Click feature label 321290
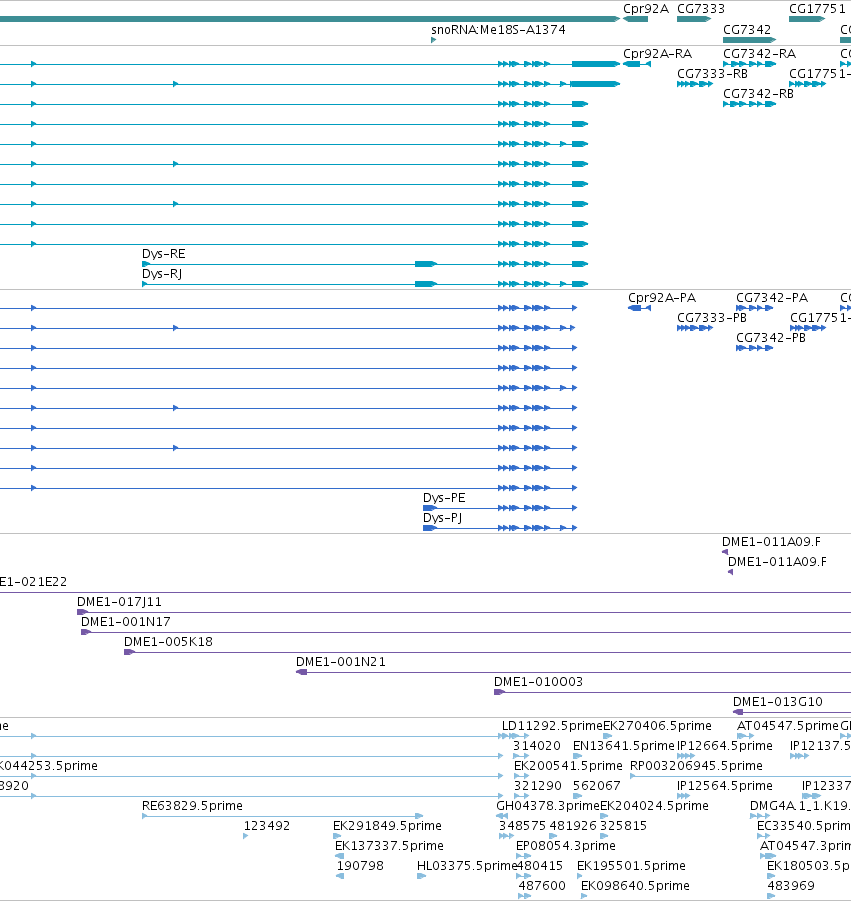851x901 pixels. coord(538,786)
